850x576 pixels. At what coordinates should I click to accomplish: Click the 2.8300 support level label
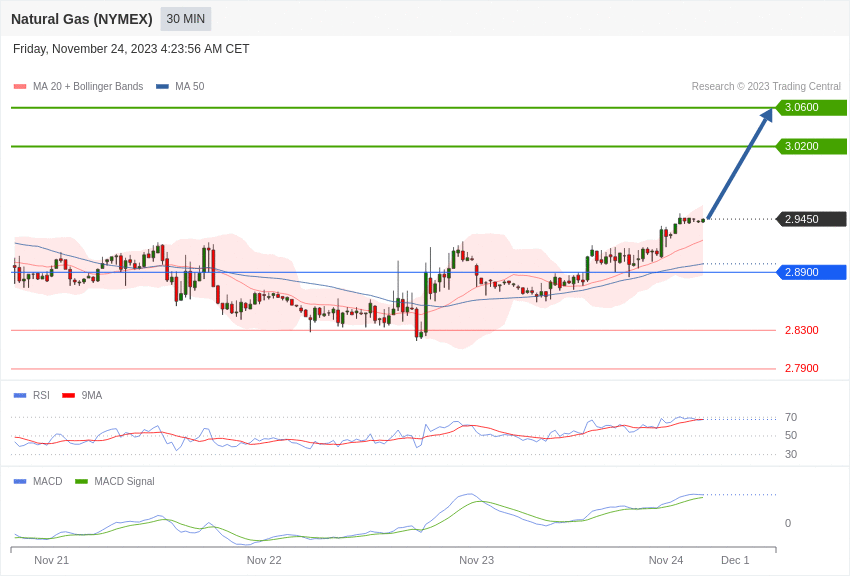click(x=802, y=331)
